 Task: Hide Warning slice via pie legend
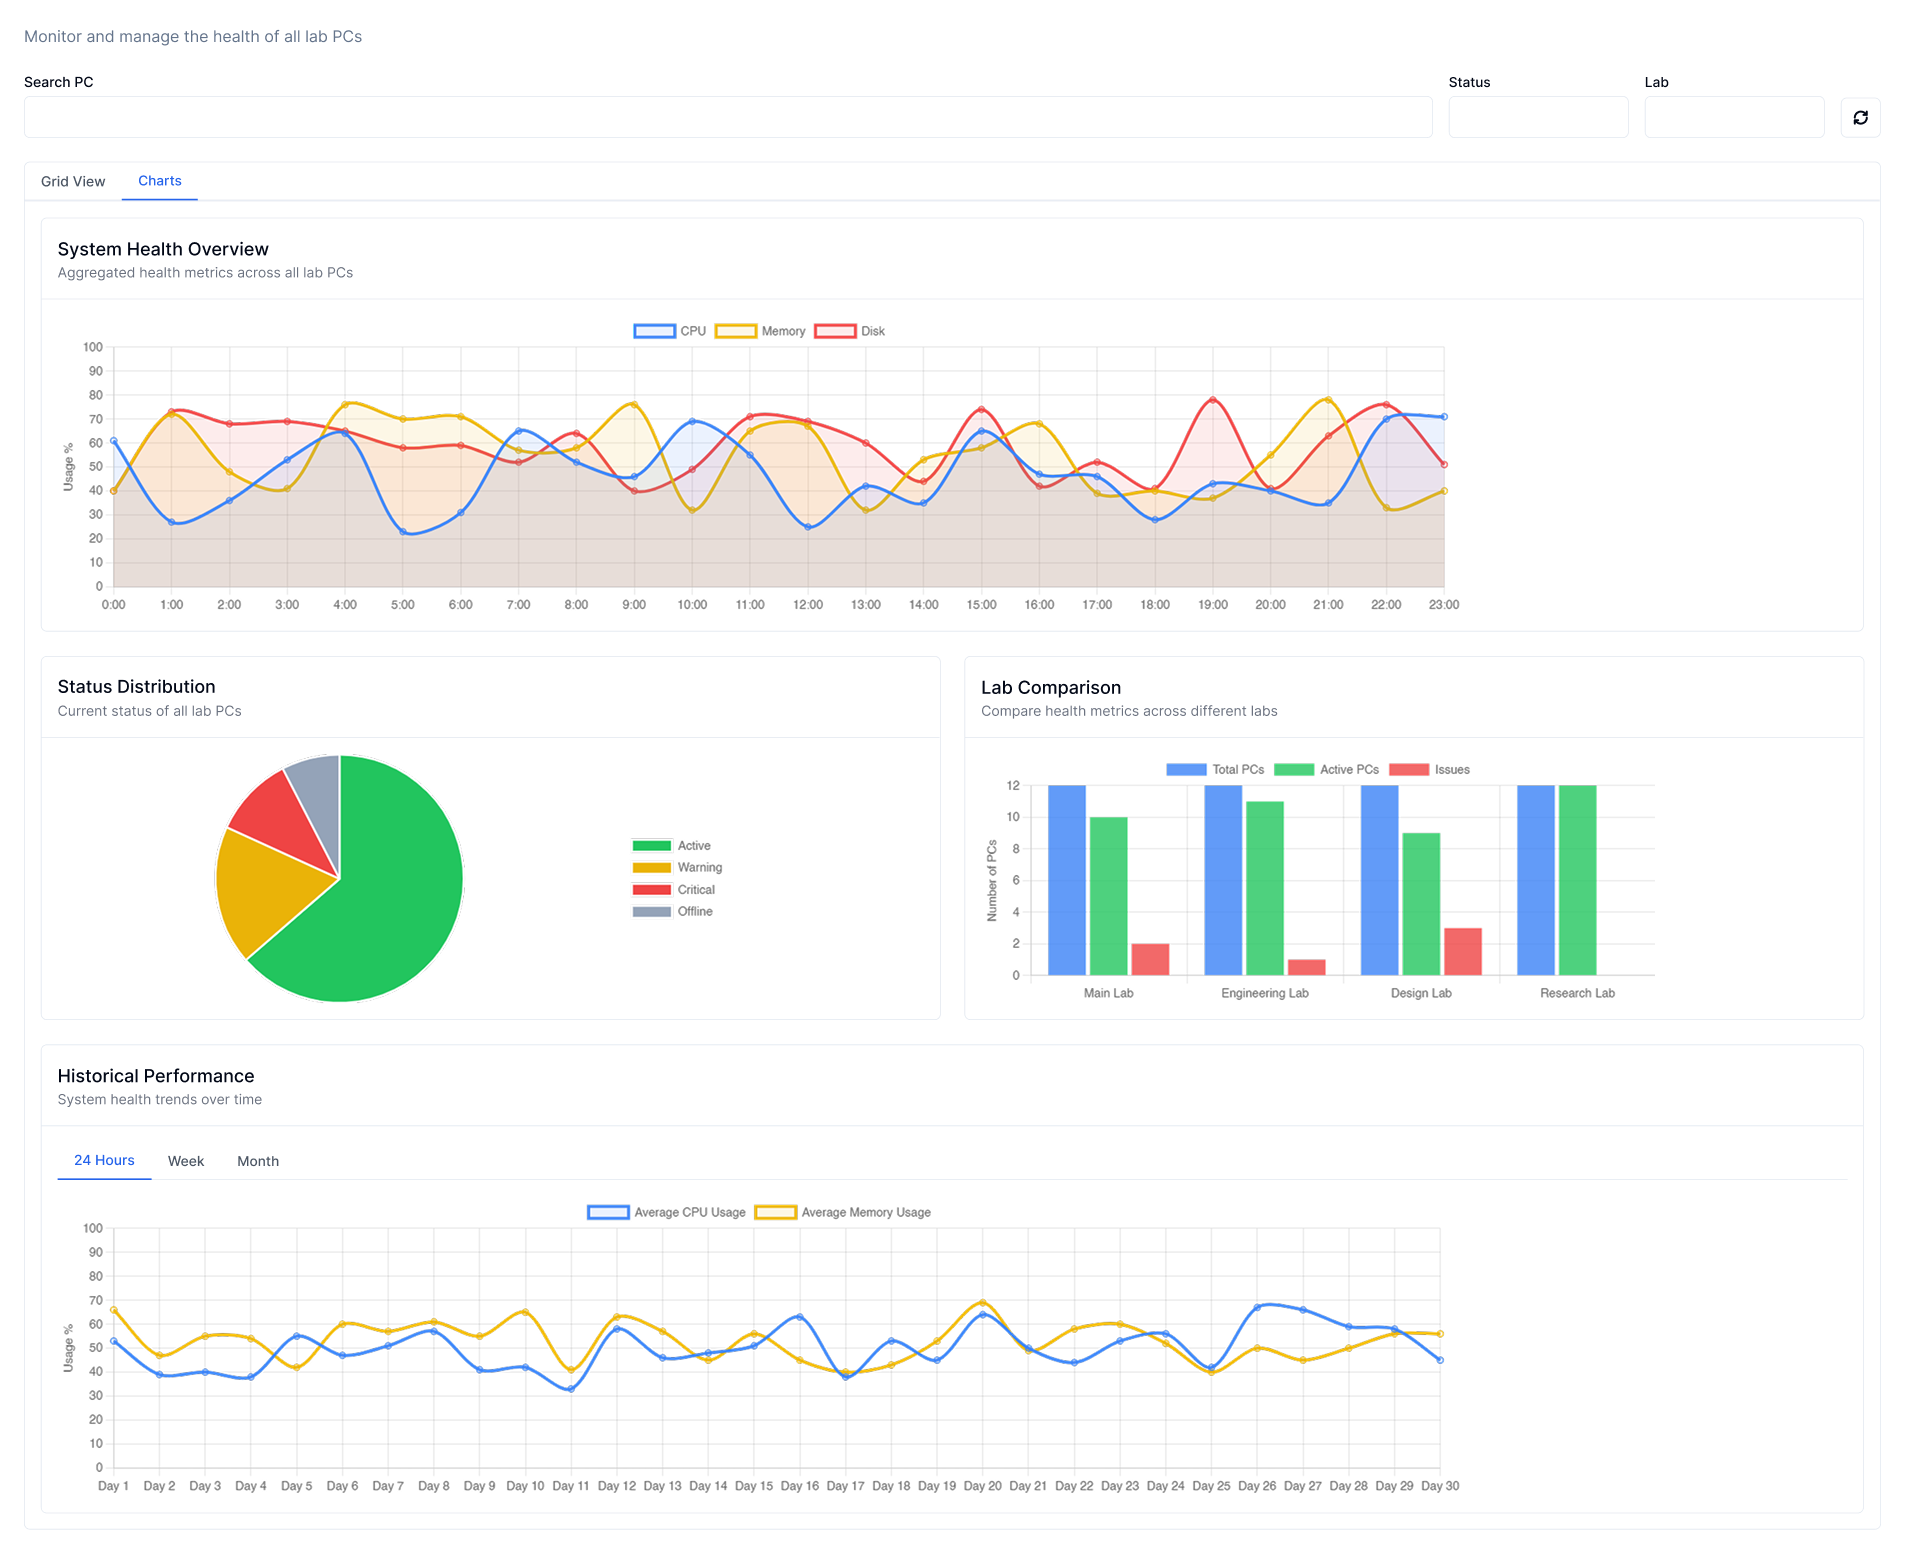tap(677, 868)
